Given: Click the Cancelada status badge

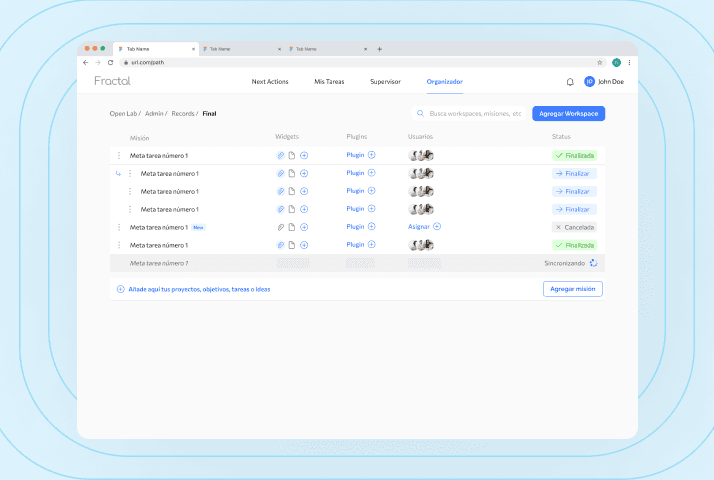Looking at the screenshot, I should point(574,227).
